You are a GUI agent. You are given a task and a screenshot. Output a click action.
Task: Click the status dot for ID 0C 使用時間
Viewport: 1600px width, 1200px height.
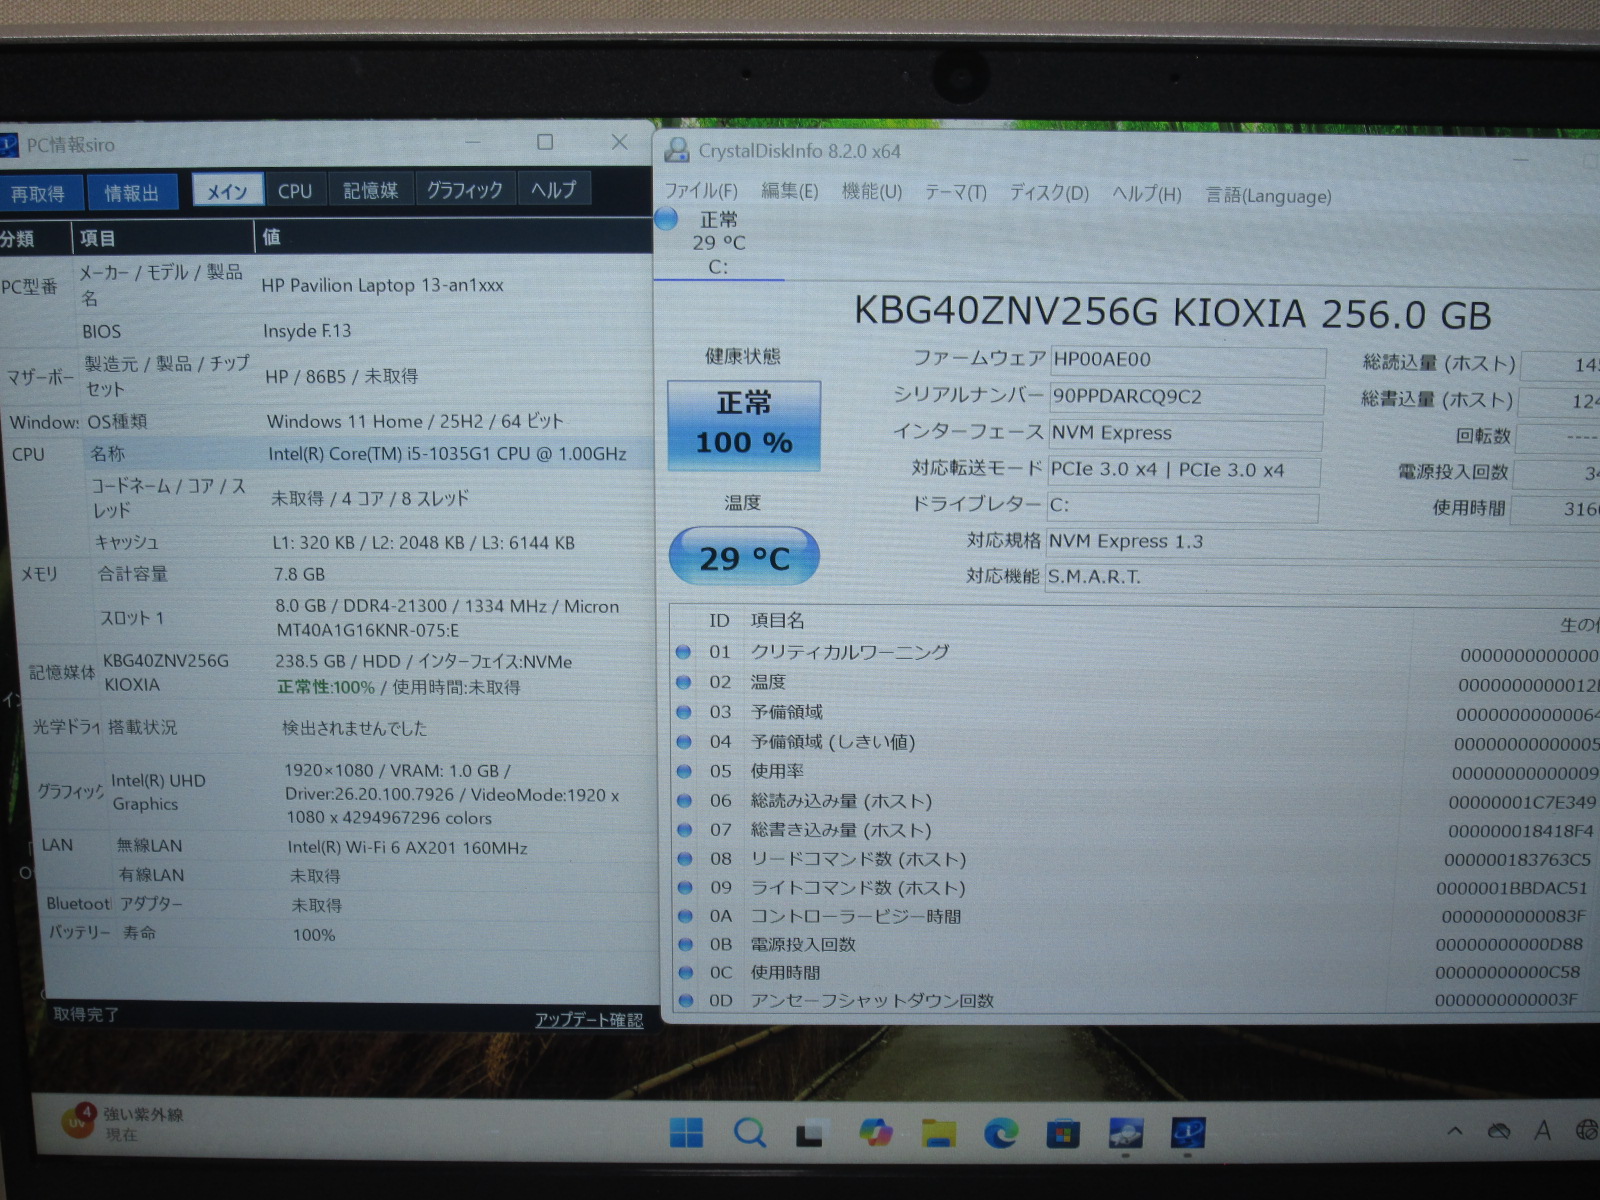[685, 971]
